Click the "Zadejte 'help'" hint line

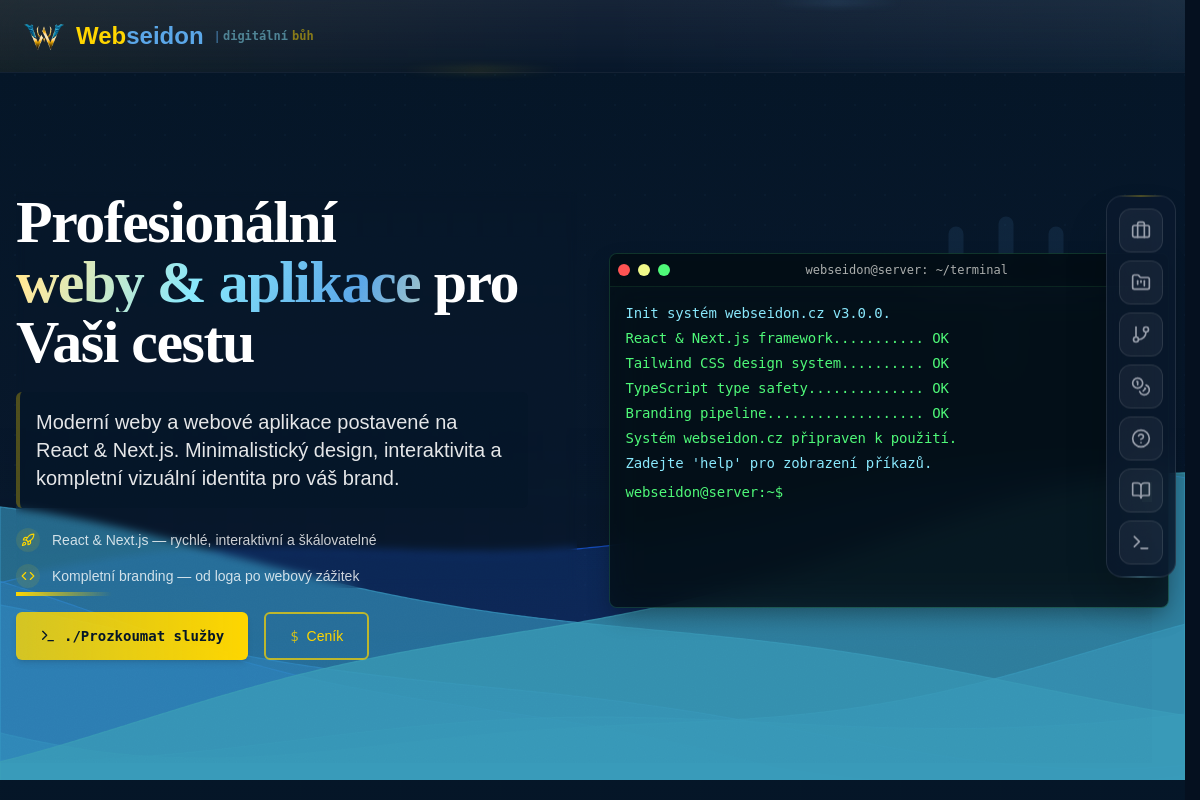coord(779,463)
